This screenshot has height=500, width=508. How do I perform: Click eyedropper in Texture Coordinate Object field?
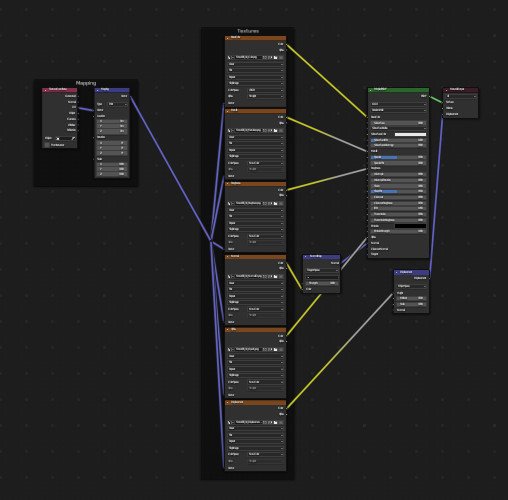(73, 139)
